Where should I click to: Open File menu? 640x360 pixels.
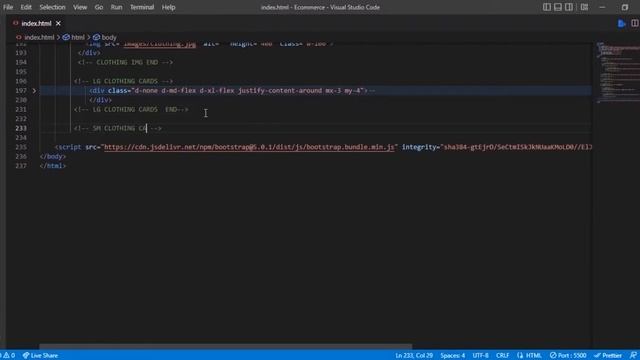point(8,7)
